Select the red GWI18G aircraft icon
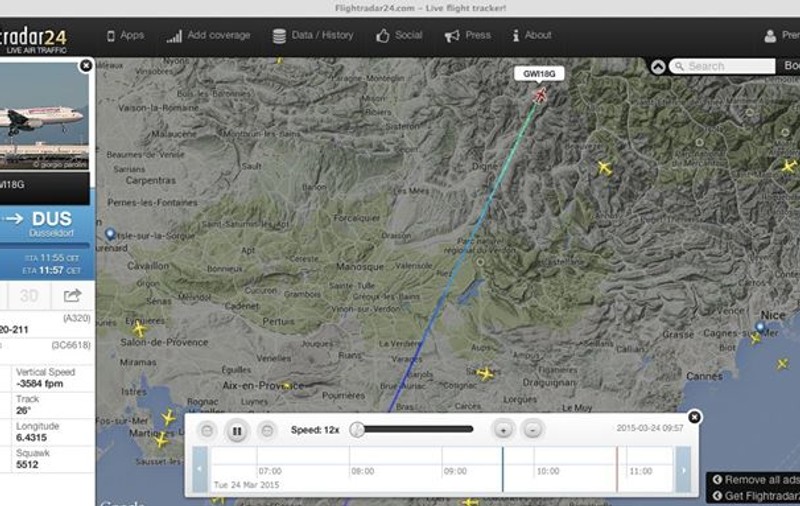 540,95
